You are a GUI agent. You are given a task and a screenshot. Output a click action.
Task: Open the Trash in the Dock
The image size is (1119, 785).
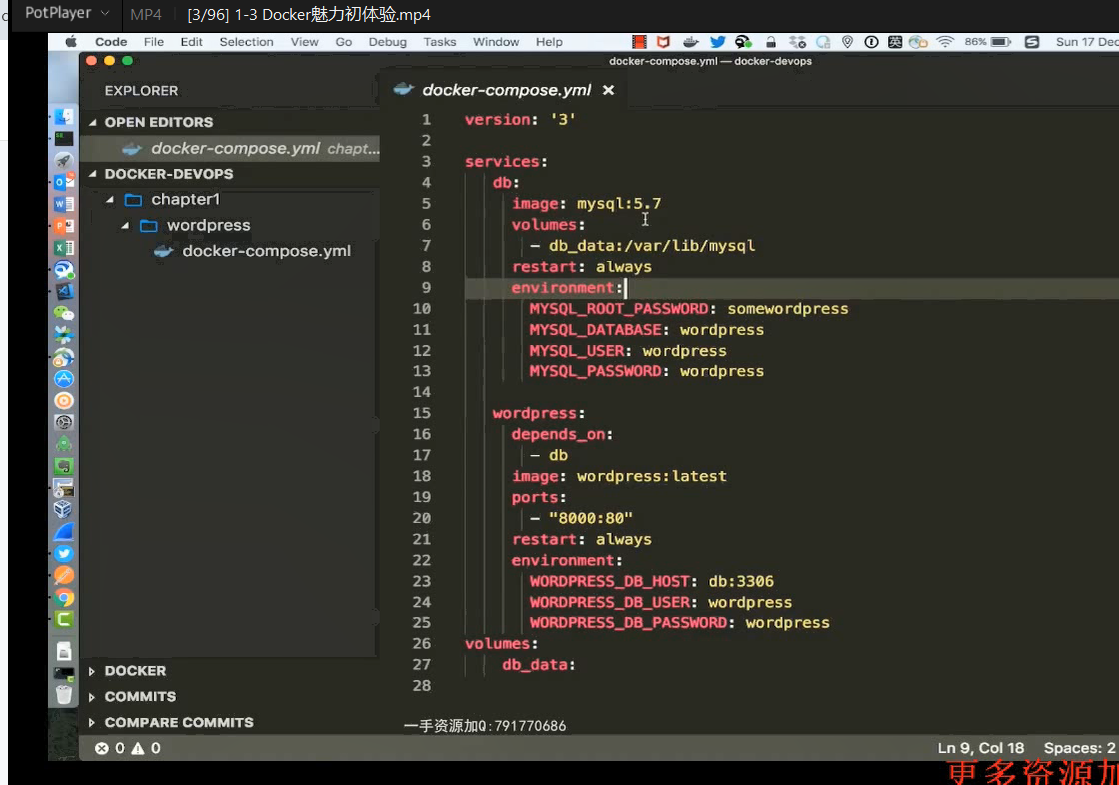pyautogui.click(x=64, y=694)
